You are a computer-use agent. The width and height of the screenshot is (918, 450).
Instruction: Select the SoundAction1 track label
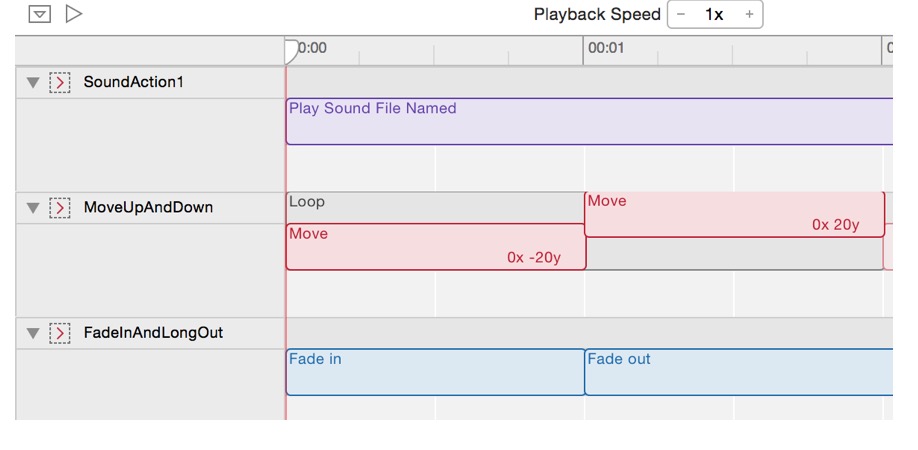(x=133, y=82)
